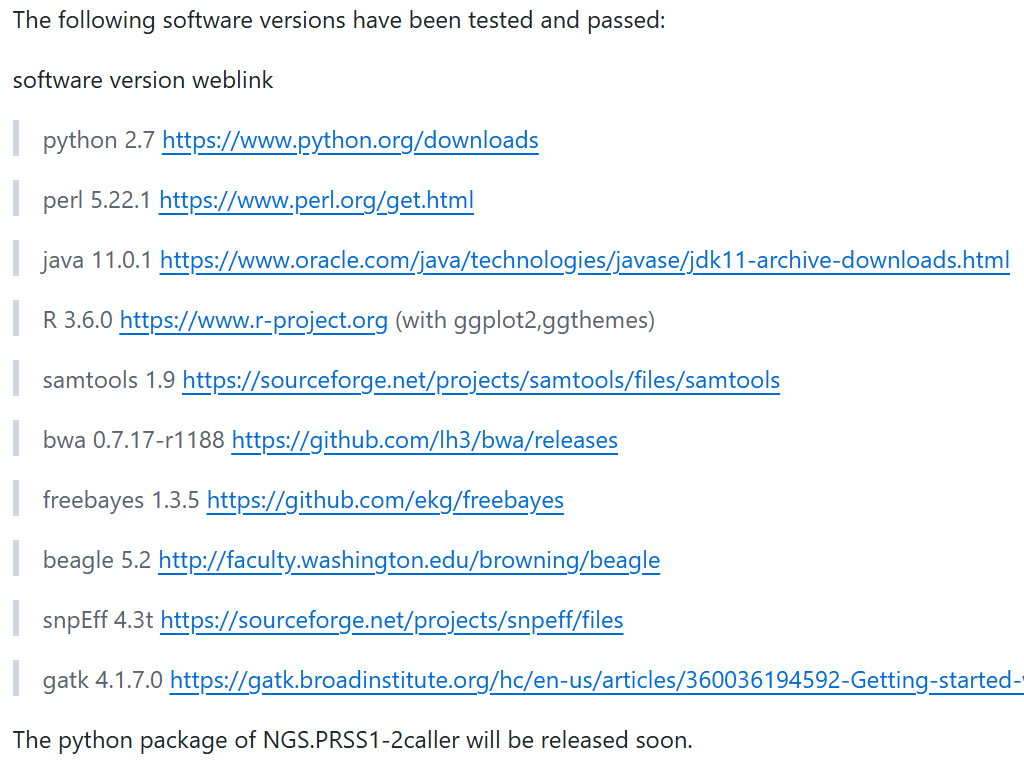
Task: Follow the Oracle jdk11 archive downloads link
Action: tap(584, 261)
